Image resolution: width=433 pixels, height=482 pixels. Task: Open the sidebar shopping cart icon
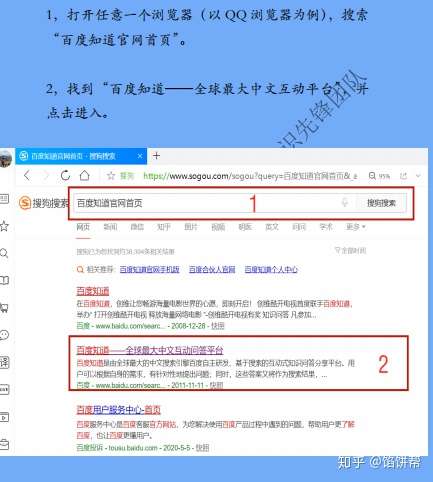(x=4, y=308)
